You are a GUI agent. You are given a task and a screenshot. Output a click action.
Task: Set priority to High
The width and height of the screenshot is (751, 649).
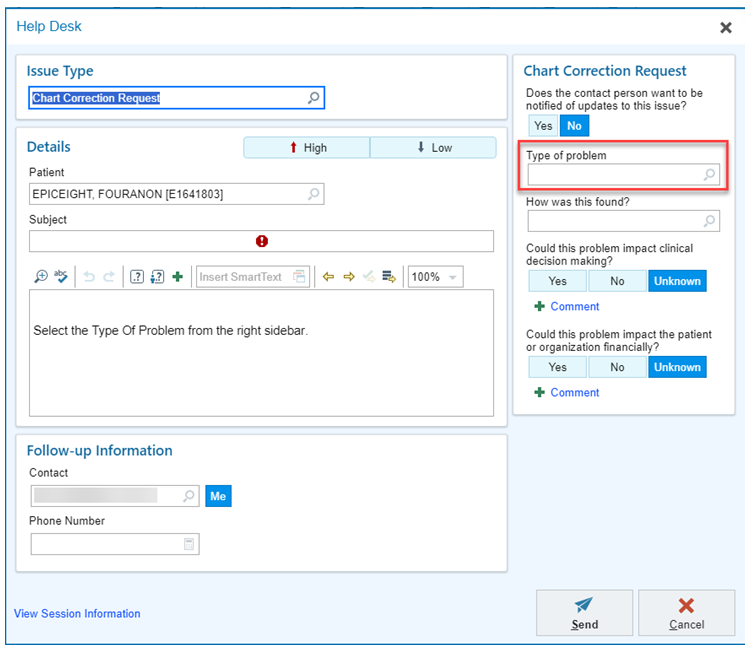pyautogui.click(x=307, y=148)
